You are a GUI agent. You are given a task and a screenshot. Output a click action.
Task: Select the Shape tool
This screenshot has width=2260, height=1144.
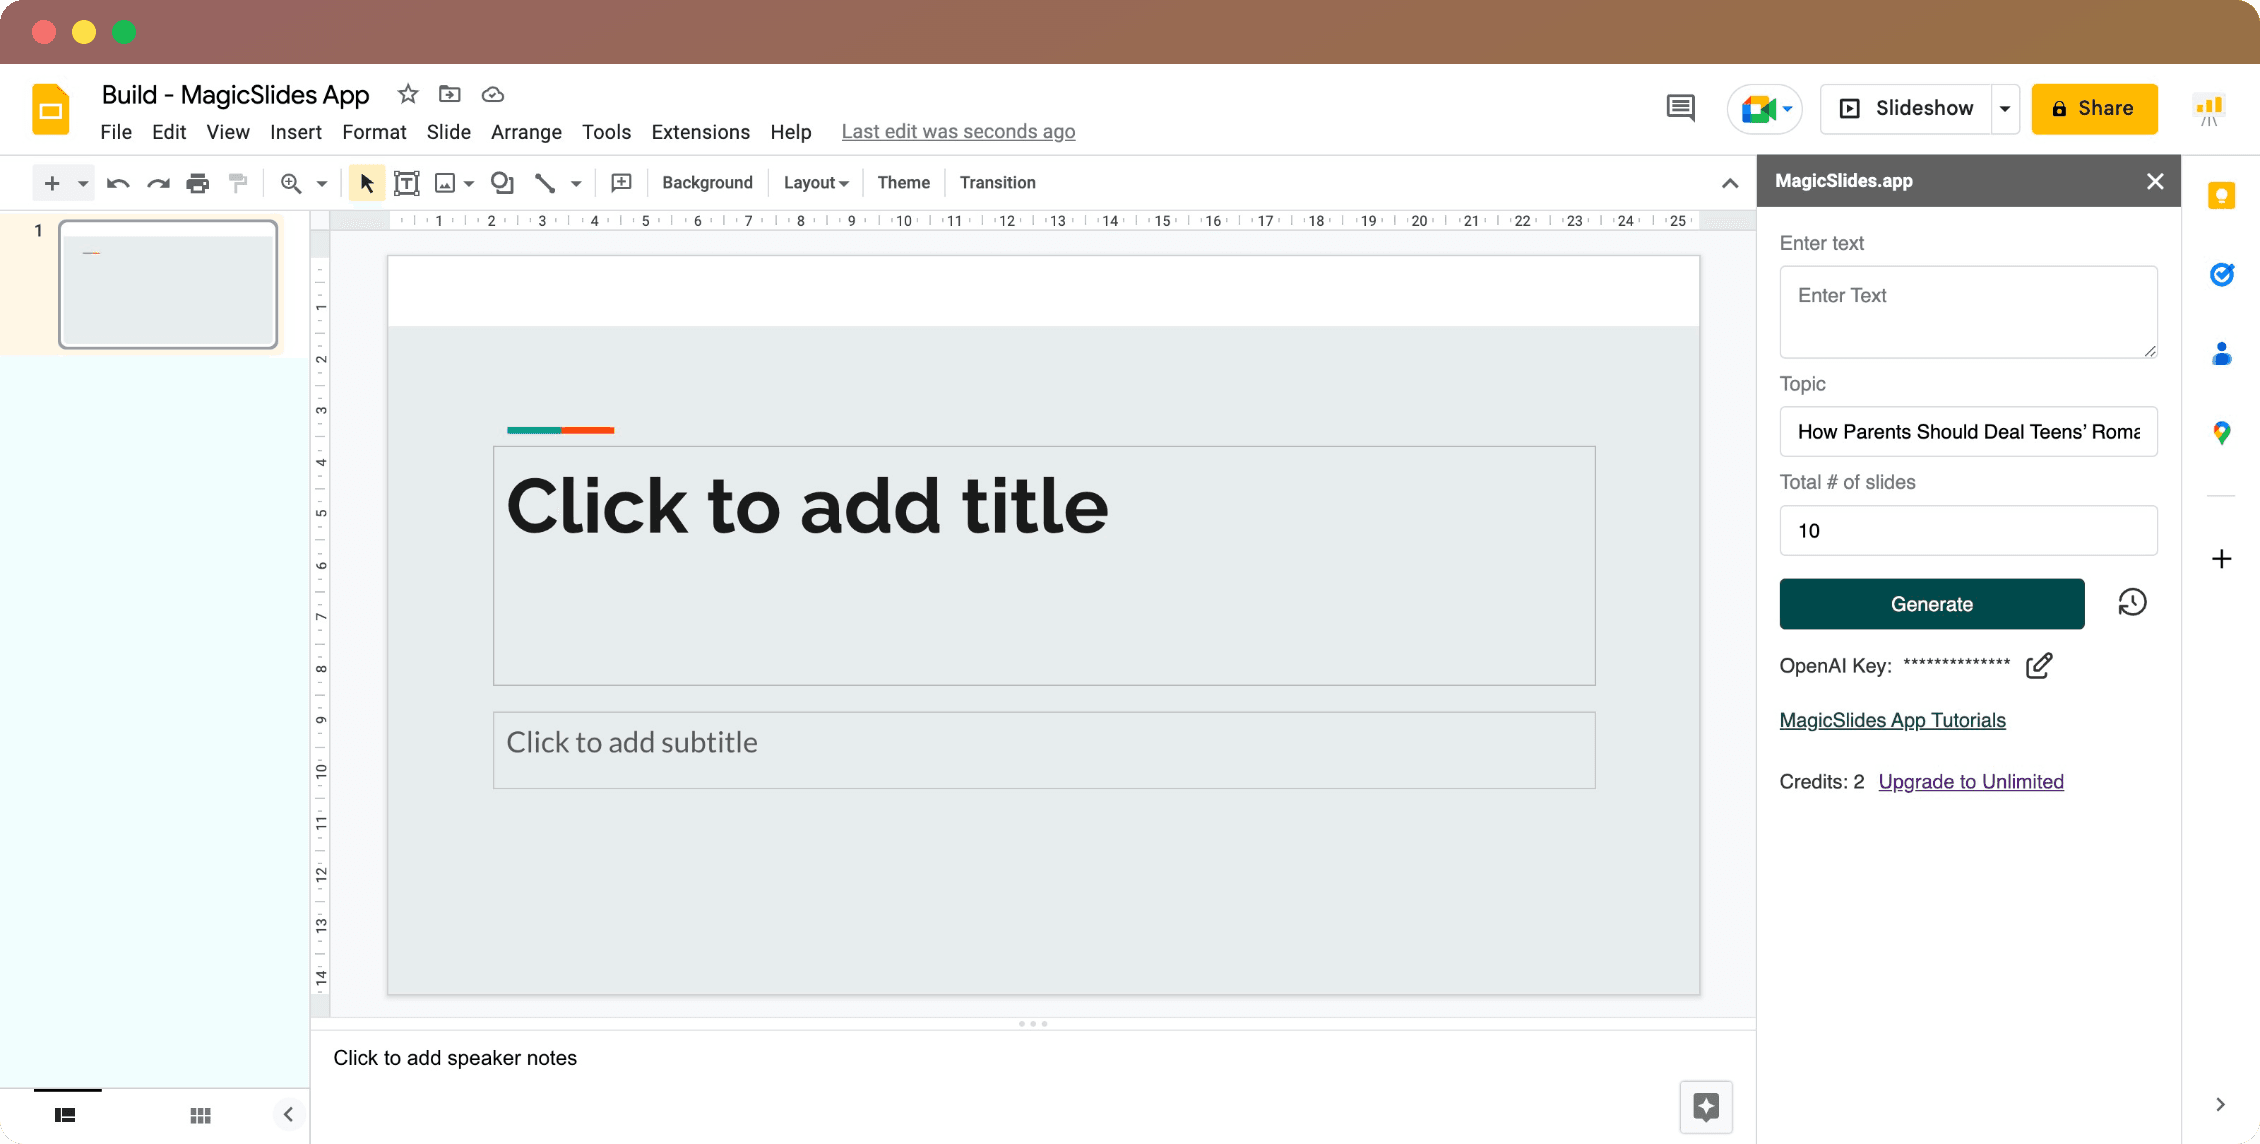501,182
